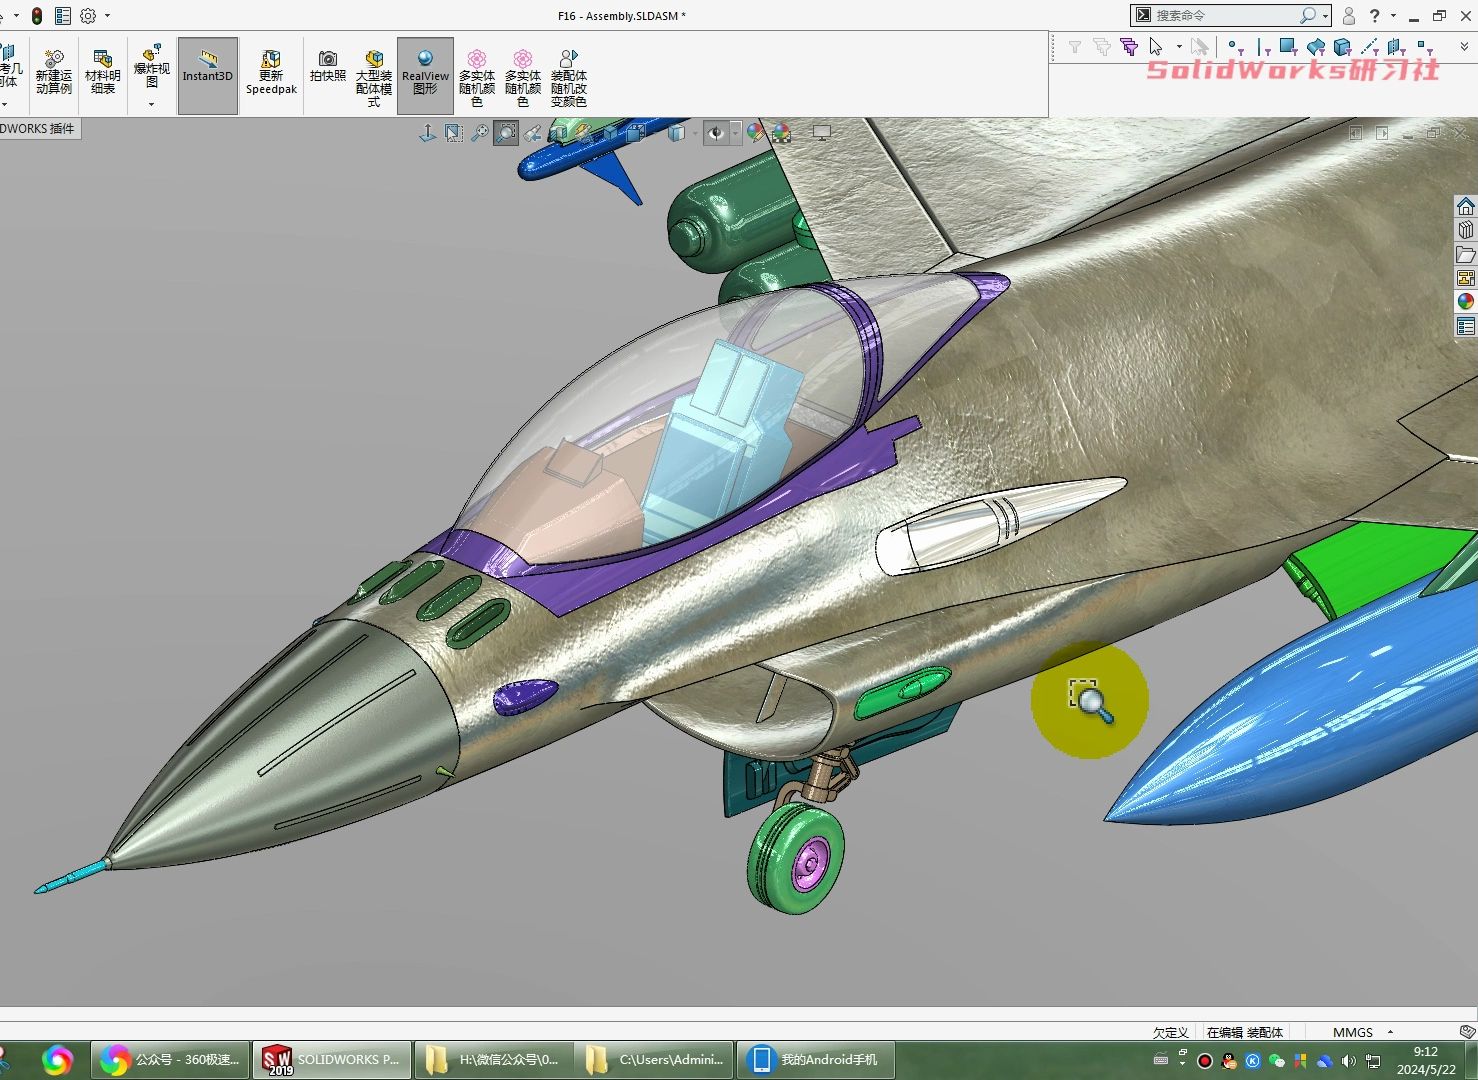Image resolution: width=1478 pixels, height=1080 pixels.
Task: Click the zoom to fit icon
Action: 480,133
